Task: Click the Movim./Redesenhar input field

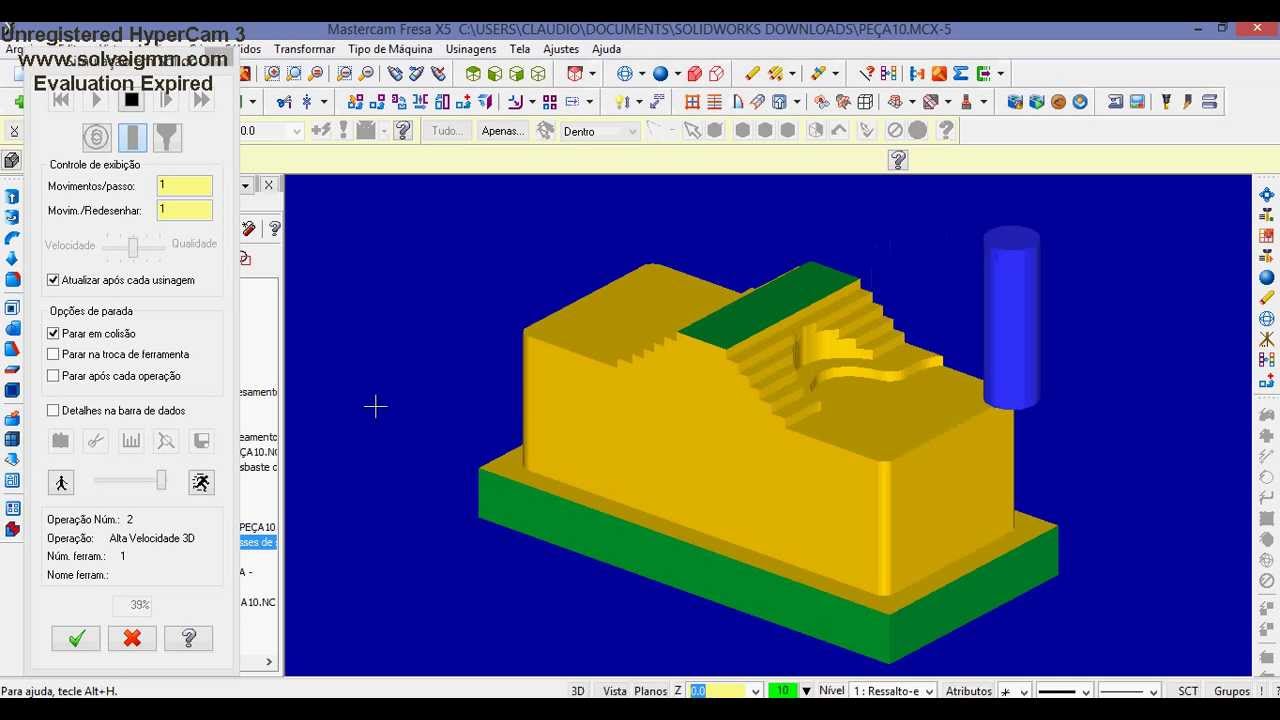Action: point(185,210)
